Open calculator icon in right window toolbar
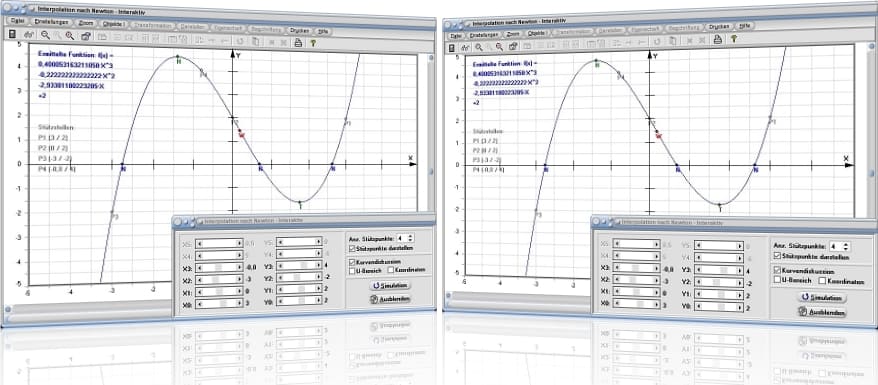Viewport: 878px width, 385px height. tap(451, 48)
